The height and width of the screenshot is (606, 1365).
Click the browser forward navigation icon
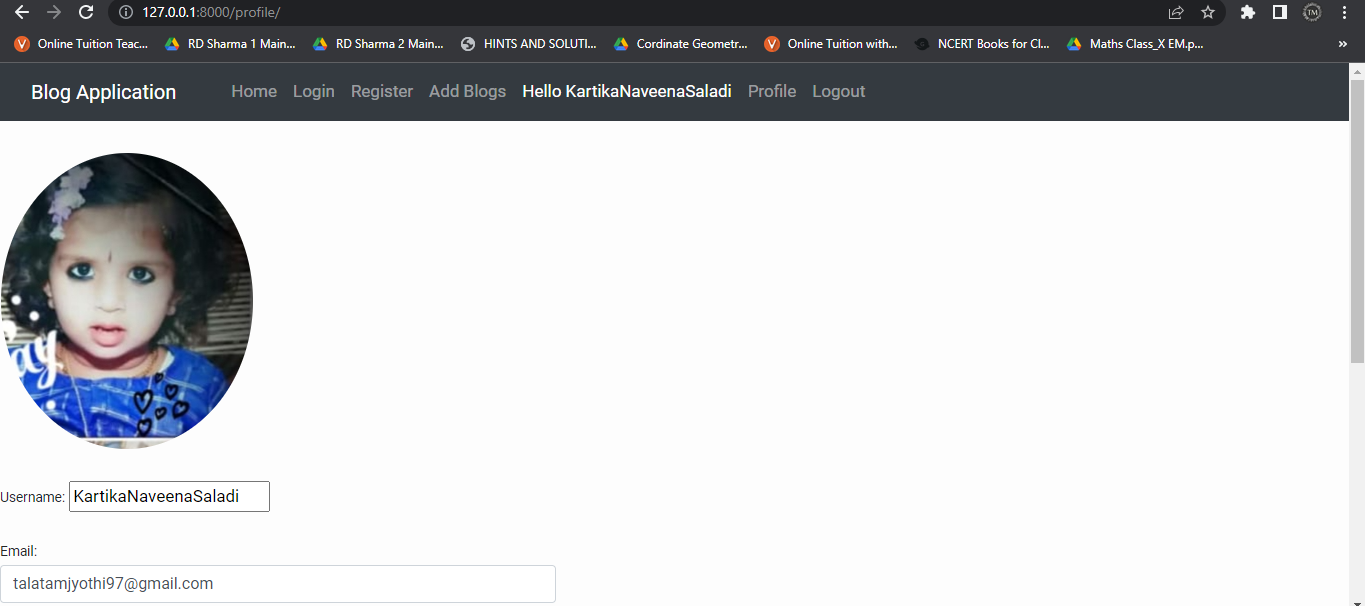tap(53, 13)
